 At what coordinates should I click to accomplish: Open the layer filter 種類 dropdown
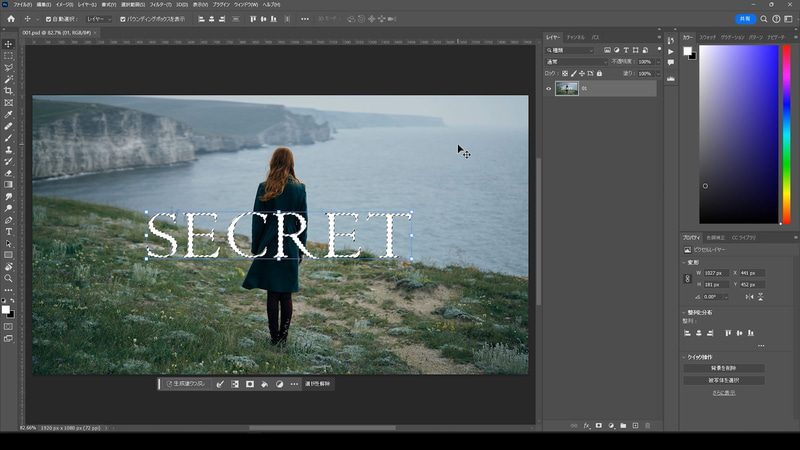click(570, 50)
